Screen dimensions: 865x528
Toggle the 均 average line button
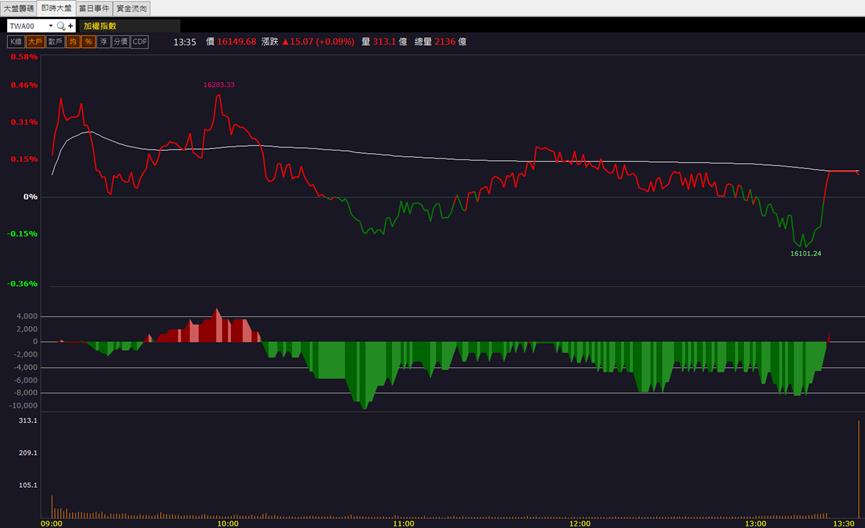[73, 41]
